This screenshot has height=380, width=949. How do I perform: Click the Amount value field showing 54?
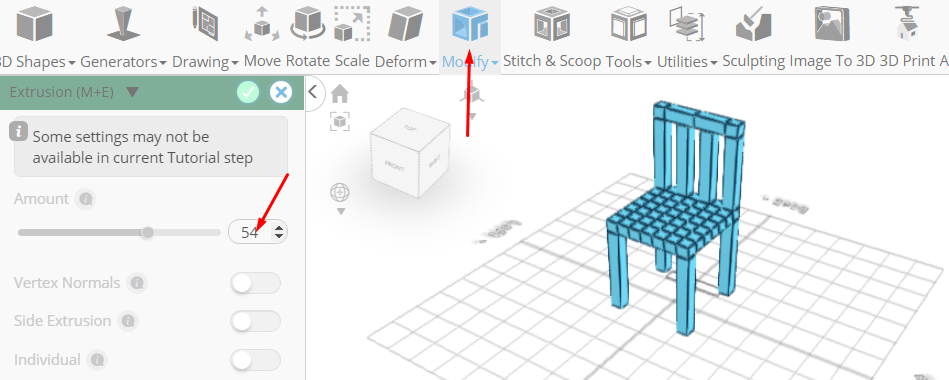coord(249,232)
